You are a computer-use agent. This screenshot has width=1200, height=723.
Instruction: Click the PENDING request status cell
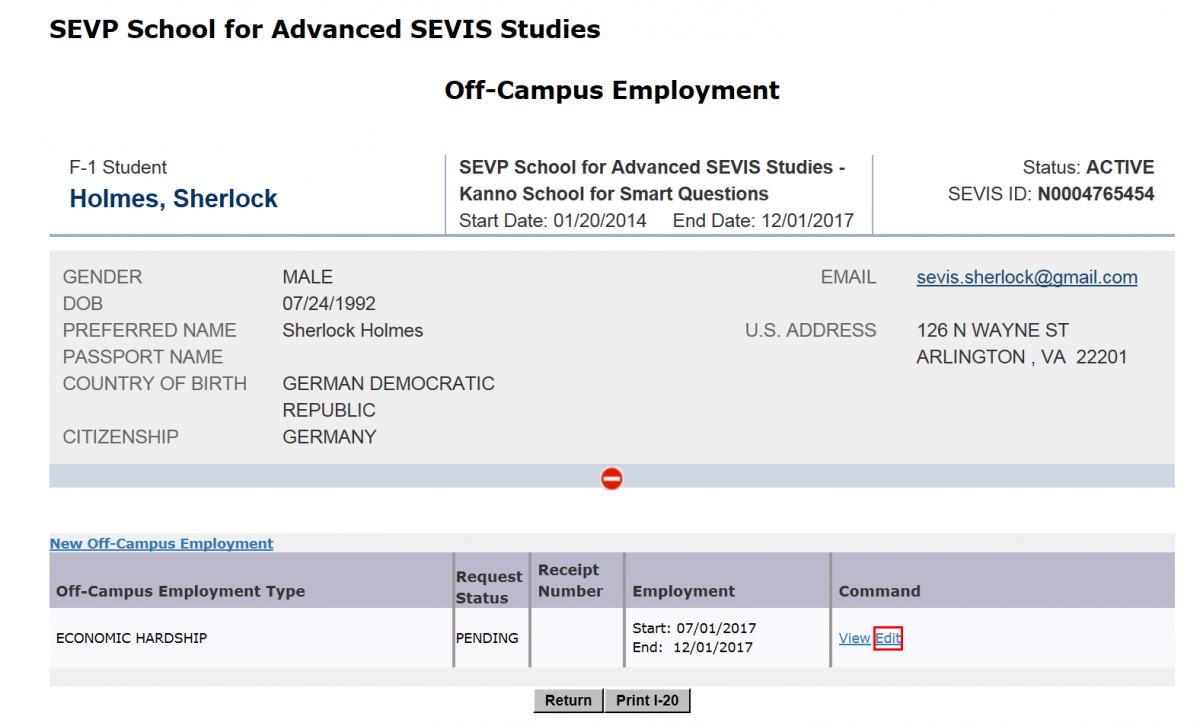(x=487, y=638)
